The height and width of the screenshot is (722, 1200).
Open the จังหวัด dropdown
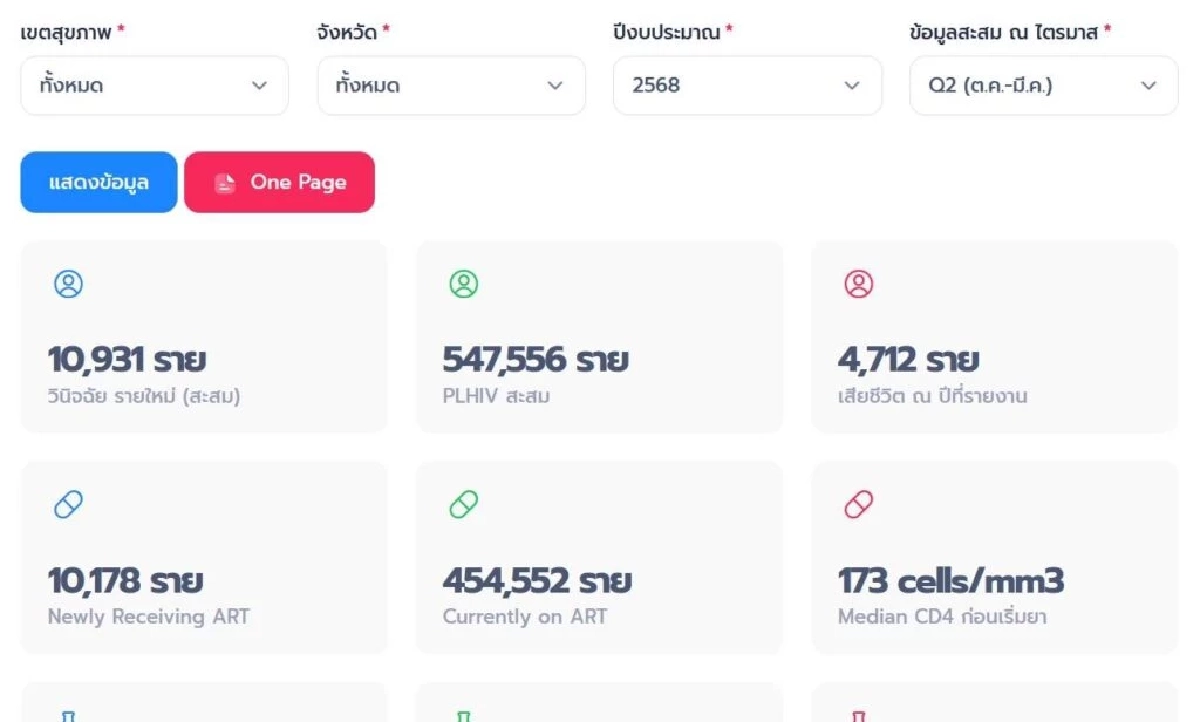pyautogui.click(x=450, y=86)
